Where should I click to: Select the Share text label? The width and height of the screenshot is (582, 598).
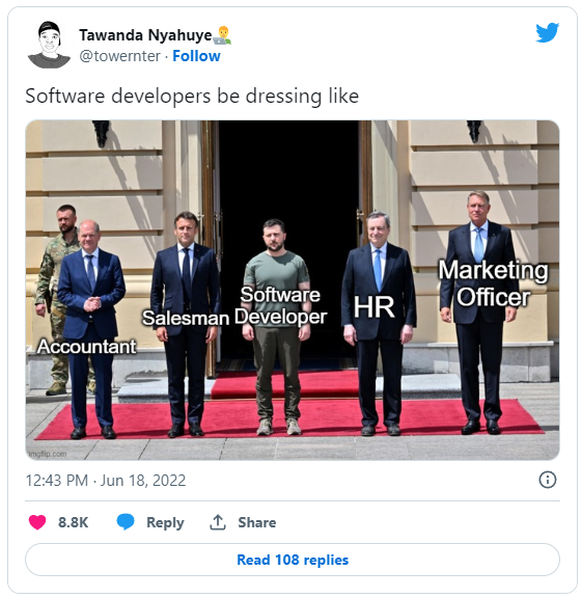click(x=257, y=522)
